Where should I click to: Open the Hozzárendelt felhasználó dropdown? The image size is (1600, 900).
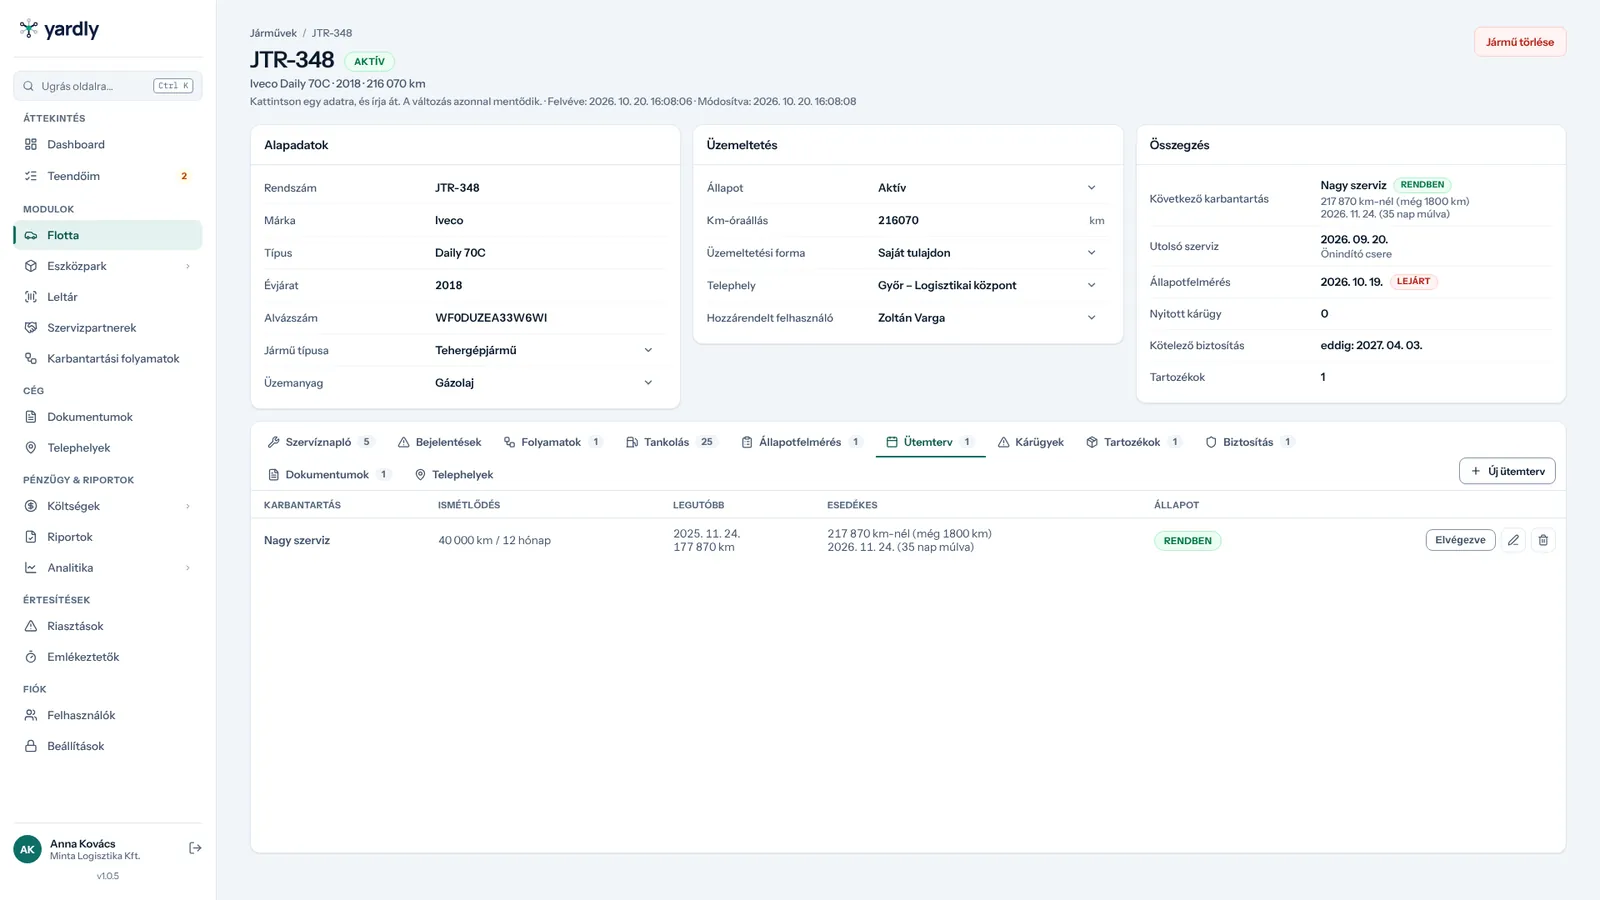click(x=989, y=318)
